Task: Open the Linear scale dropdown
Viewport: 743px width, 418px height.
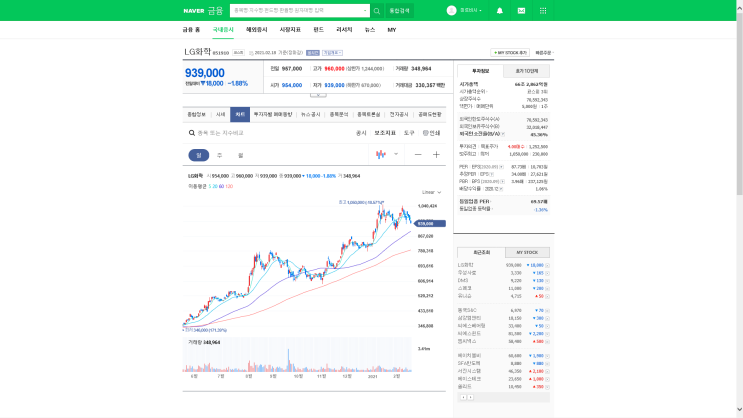Action: [x=431, y=192]
